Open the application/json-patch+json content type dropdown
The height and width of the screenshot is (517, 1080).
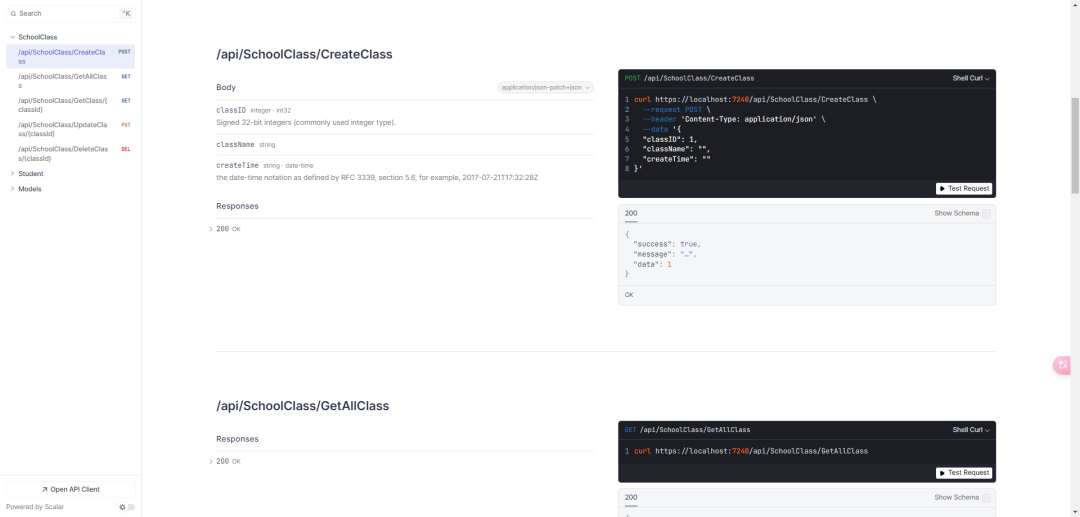coord(546,87)
